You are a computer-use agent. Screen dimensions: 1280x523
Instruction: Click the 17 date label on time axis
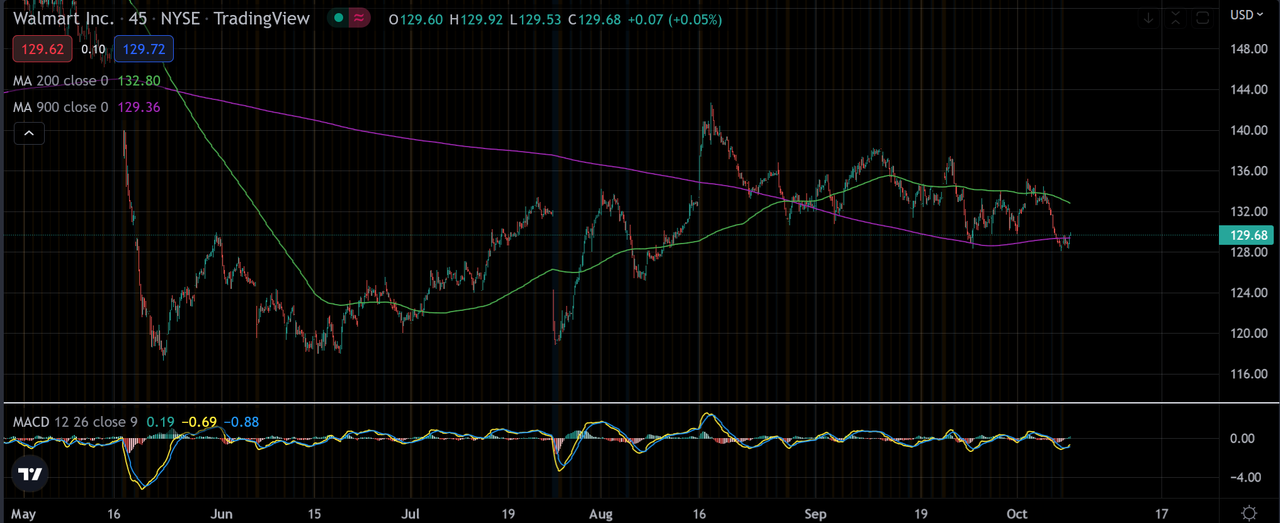click(x=1161, y=512)
